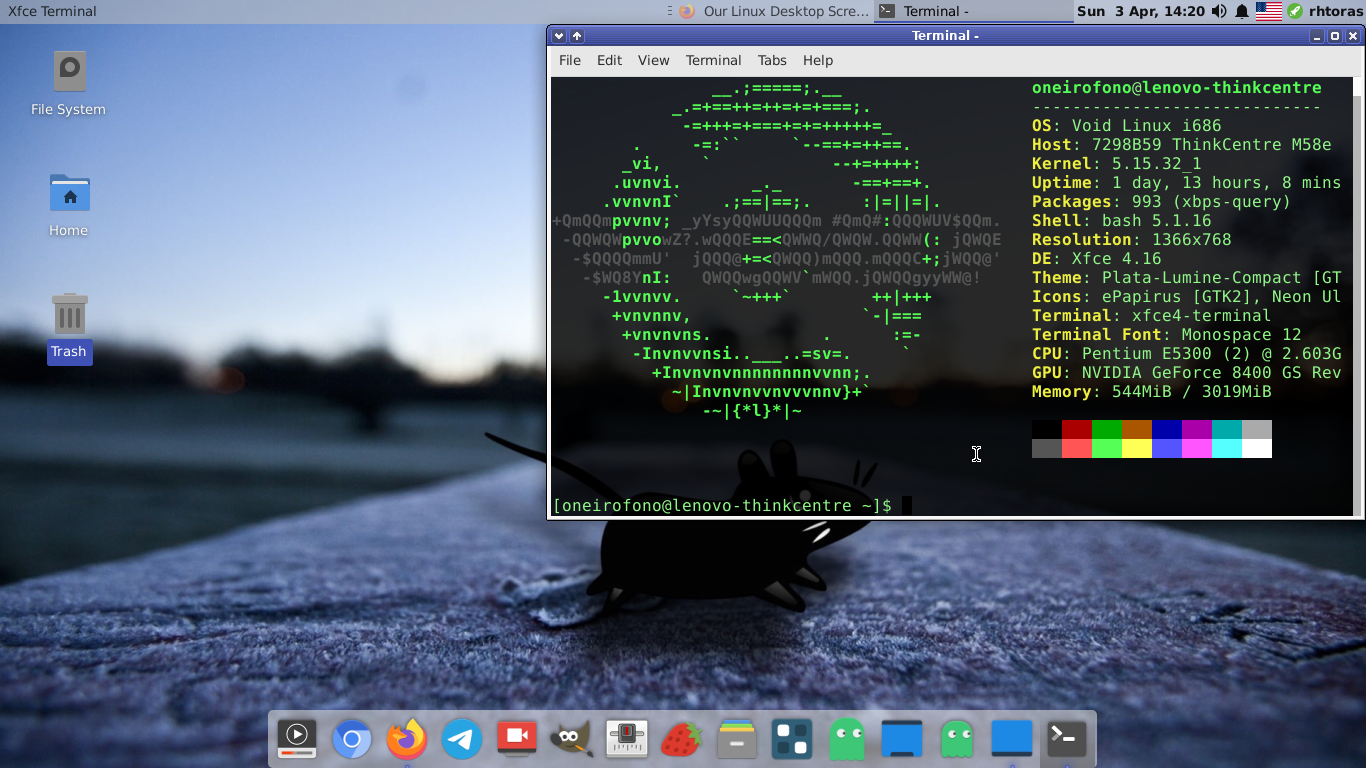Click the 'DE: Xfce 4.16' line
The height and width of the screenshot is (768, 1366).
(1097, 259)
